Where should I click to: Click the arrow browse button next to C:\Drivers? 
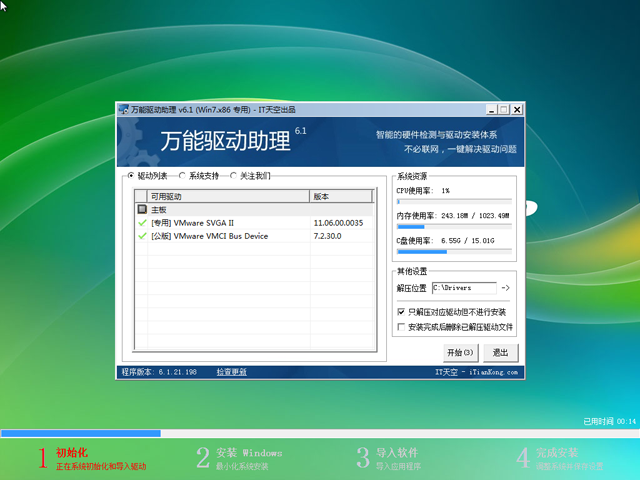(505, 288)
